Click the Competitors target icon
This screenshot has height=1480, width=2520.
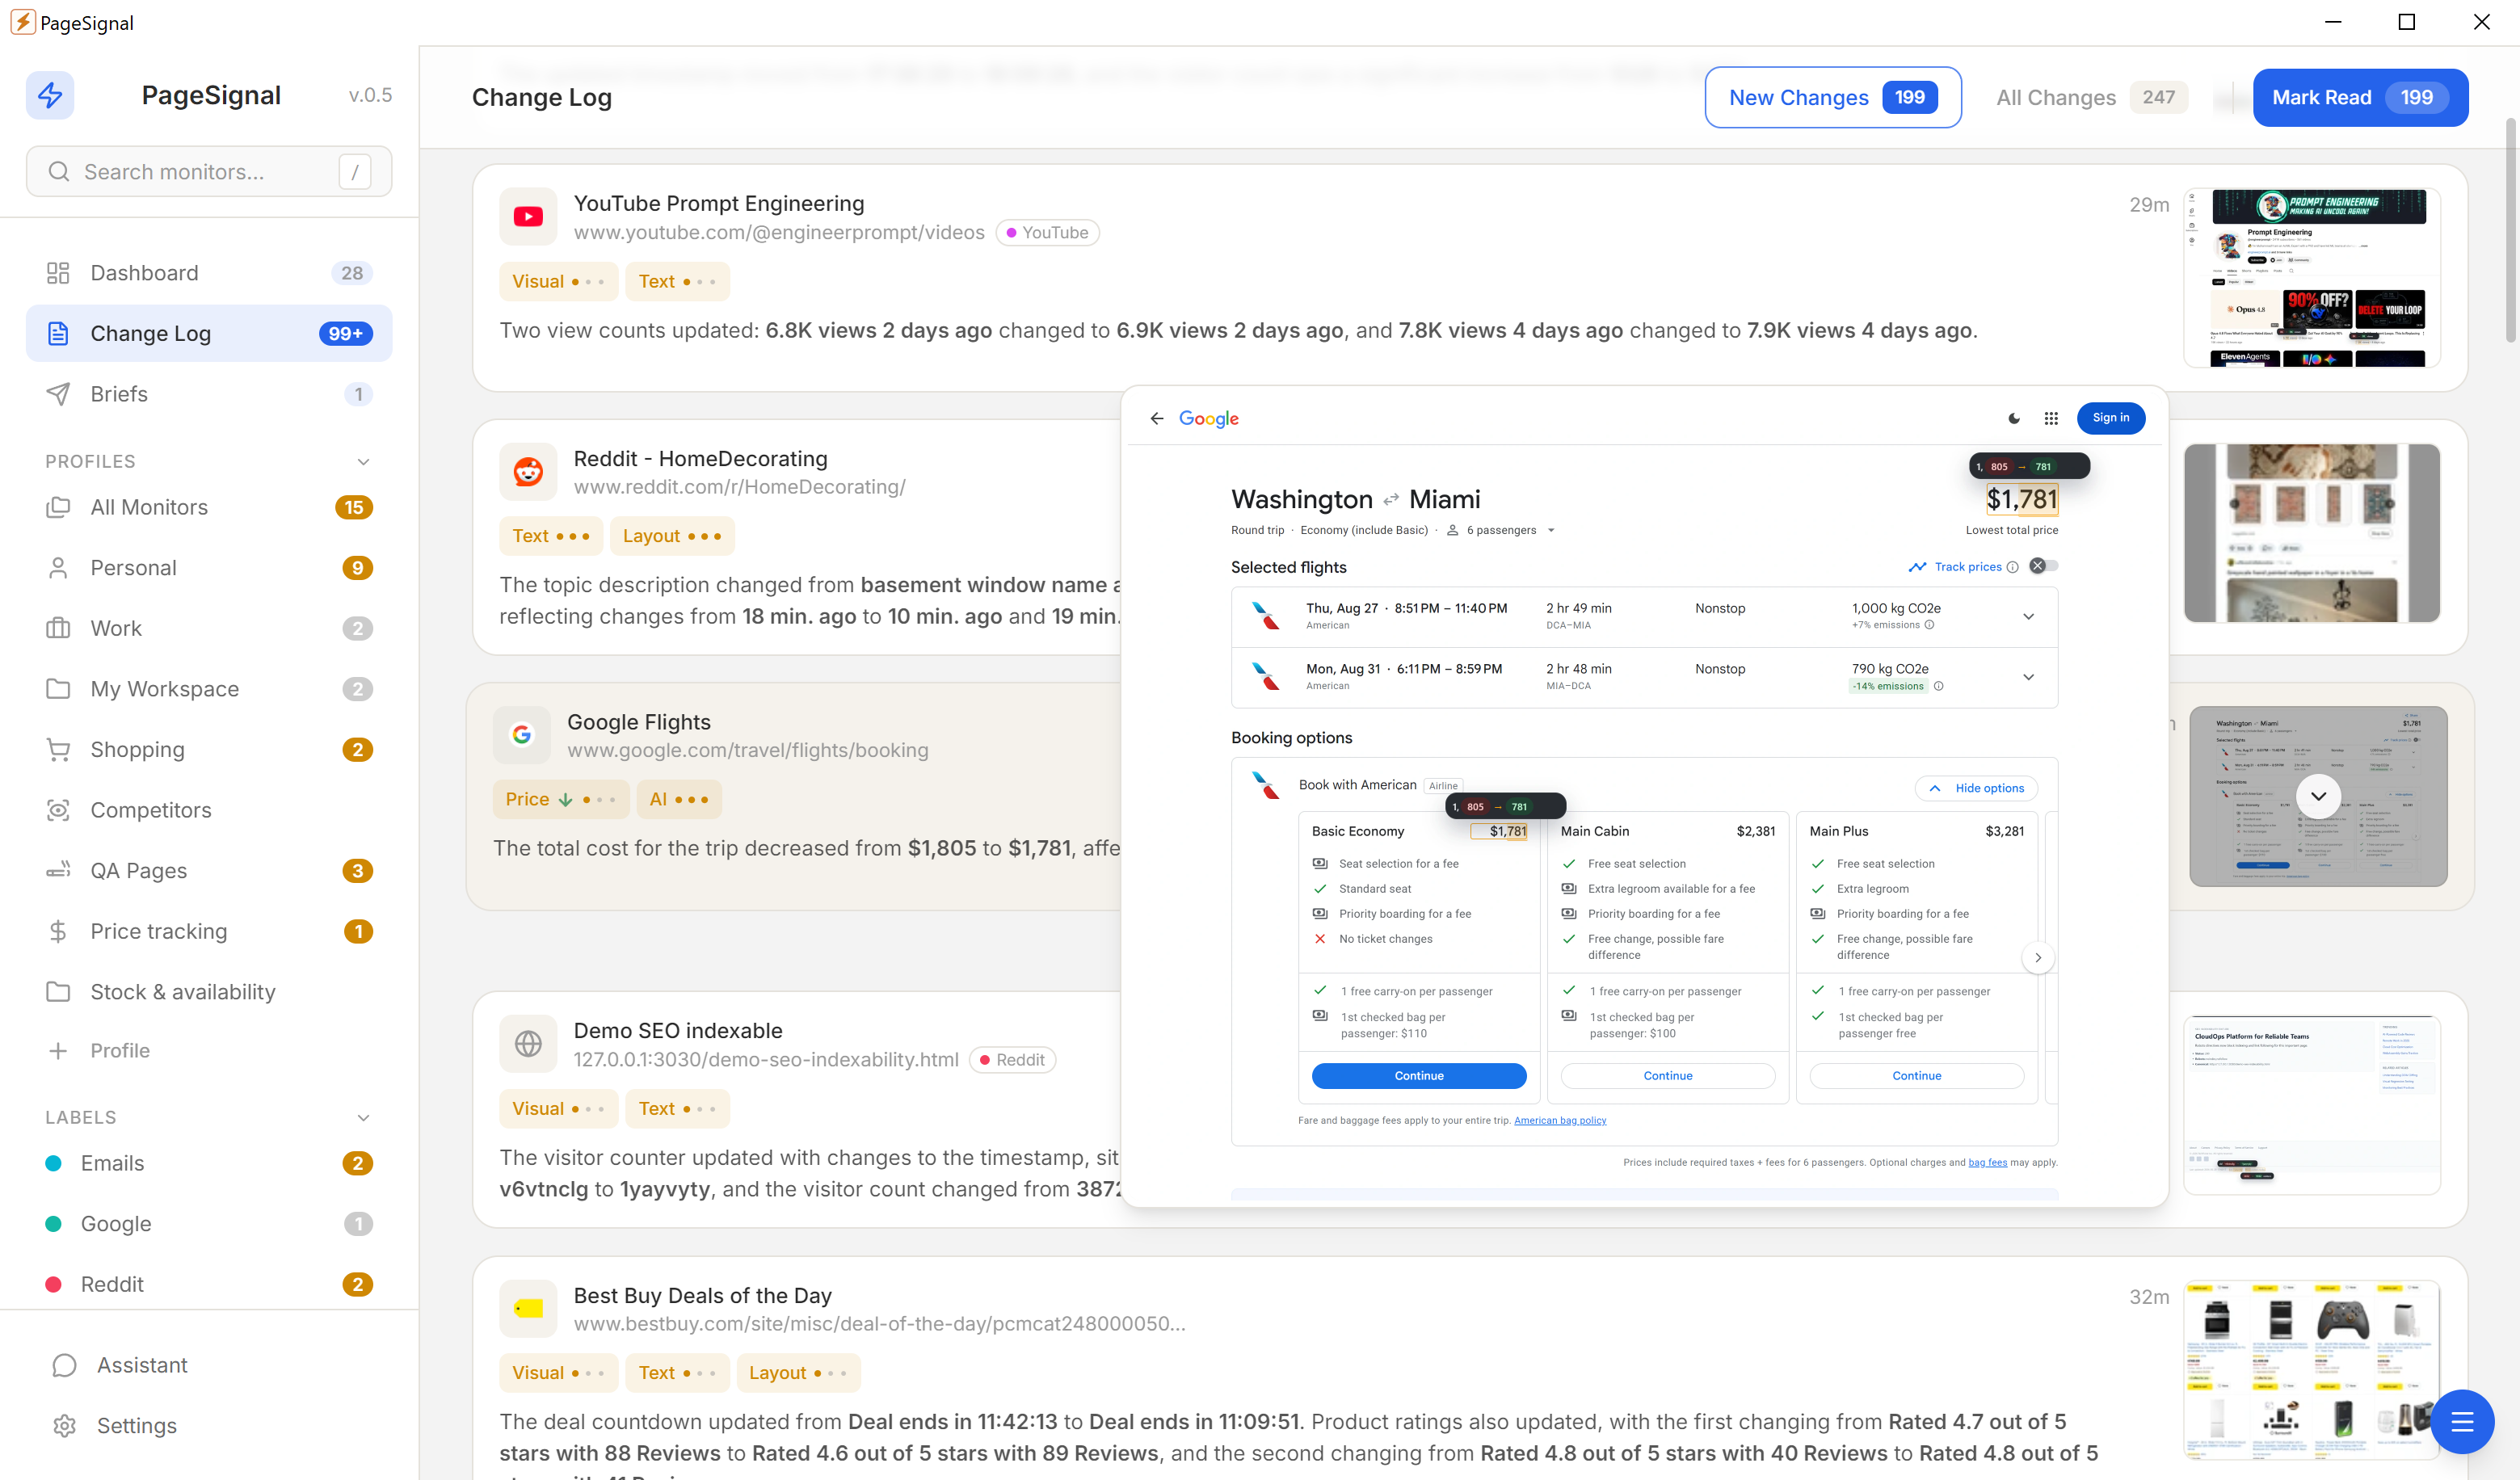(x=58, y=810)
